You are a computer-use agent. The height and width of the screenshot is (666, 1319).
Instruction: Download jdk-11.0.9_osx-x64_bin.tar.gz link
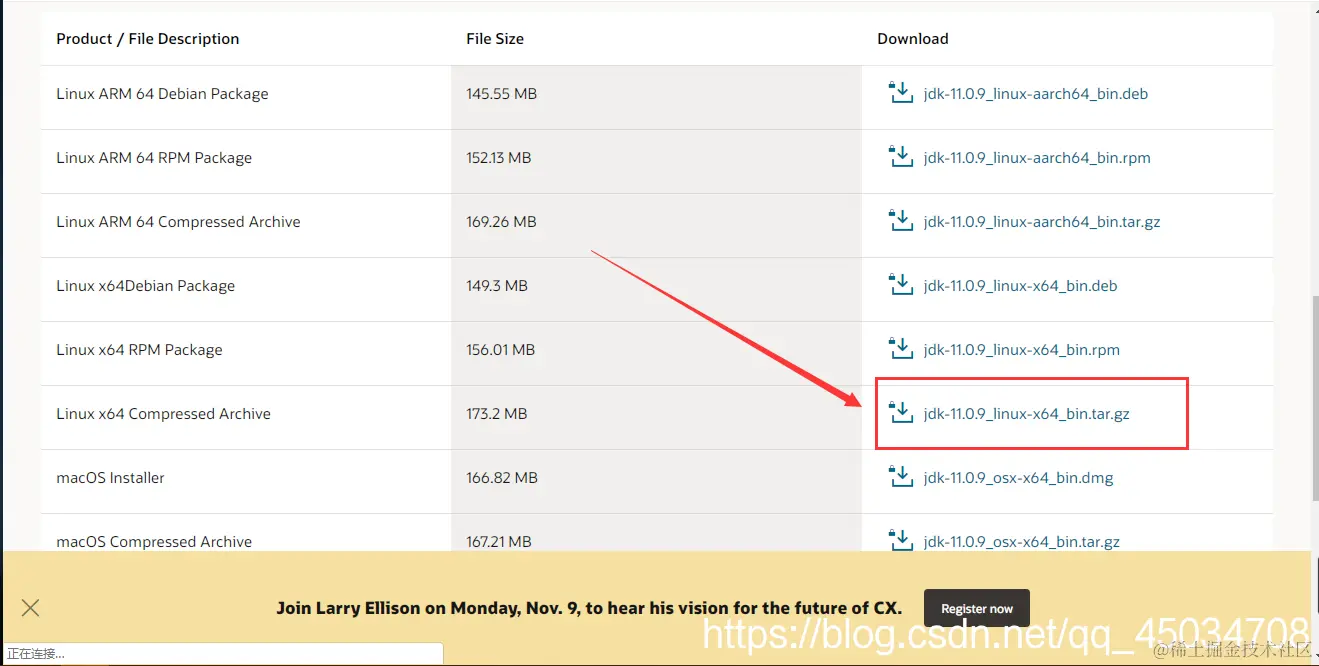pyautogui.click(x=1021, y=542)
